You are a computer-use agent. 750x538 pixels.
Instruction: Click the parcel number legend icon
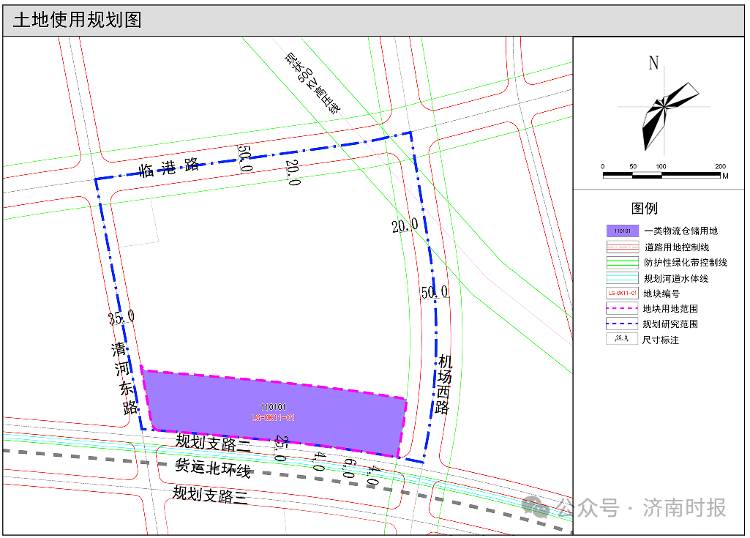[621, 294]
